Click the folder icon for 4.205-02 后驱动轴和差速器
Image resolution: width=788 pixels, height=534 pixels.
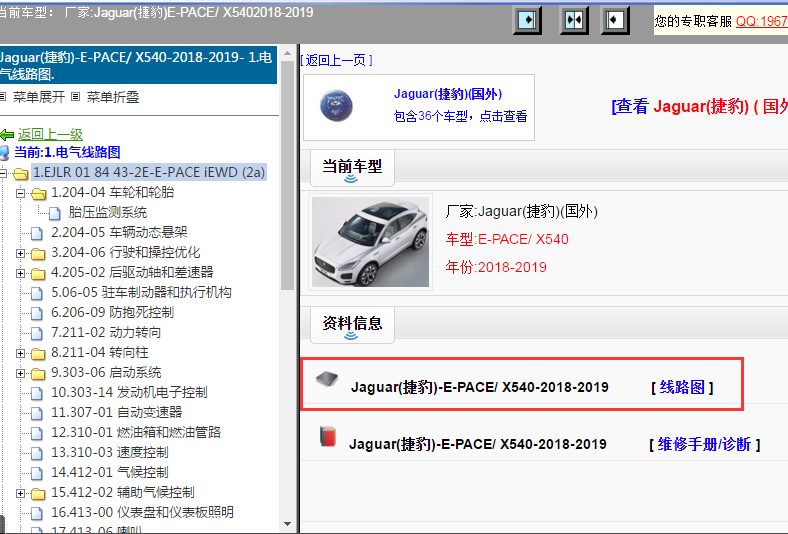[38, 273]
